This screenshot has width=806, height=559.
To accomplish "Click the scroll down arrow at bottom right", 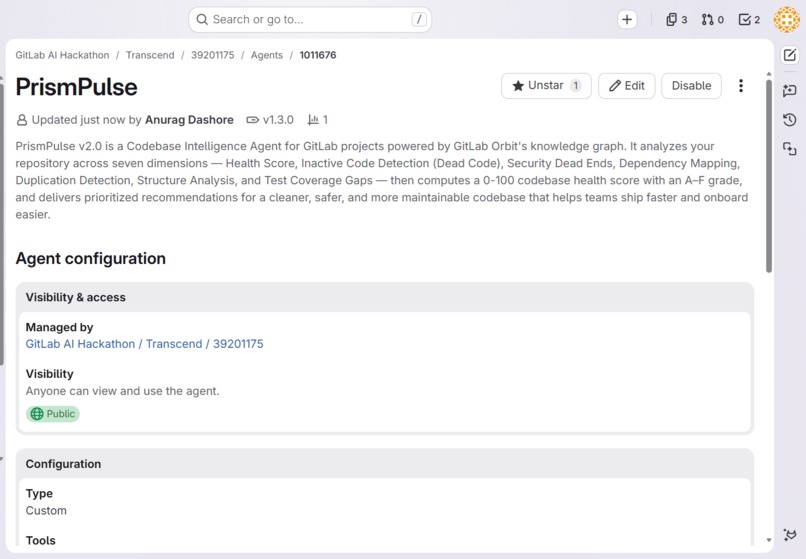I will 769,540.
